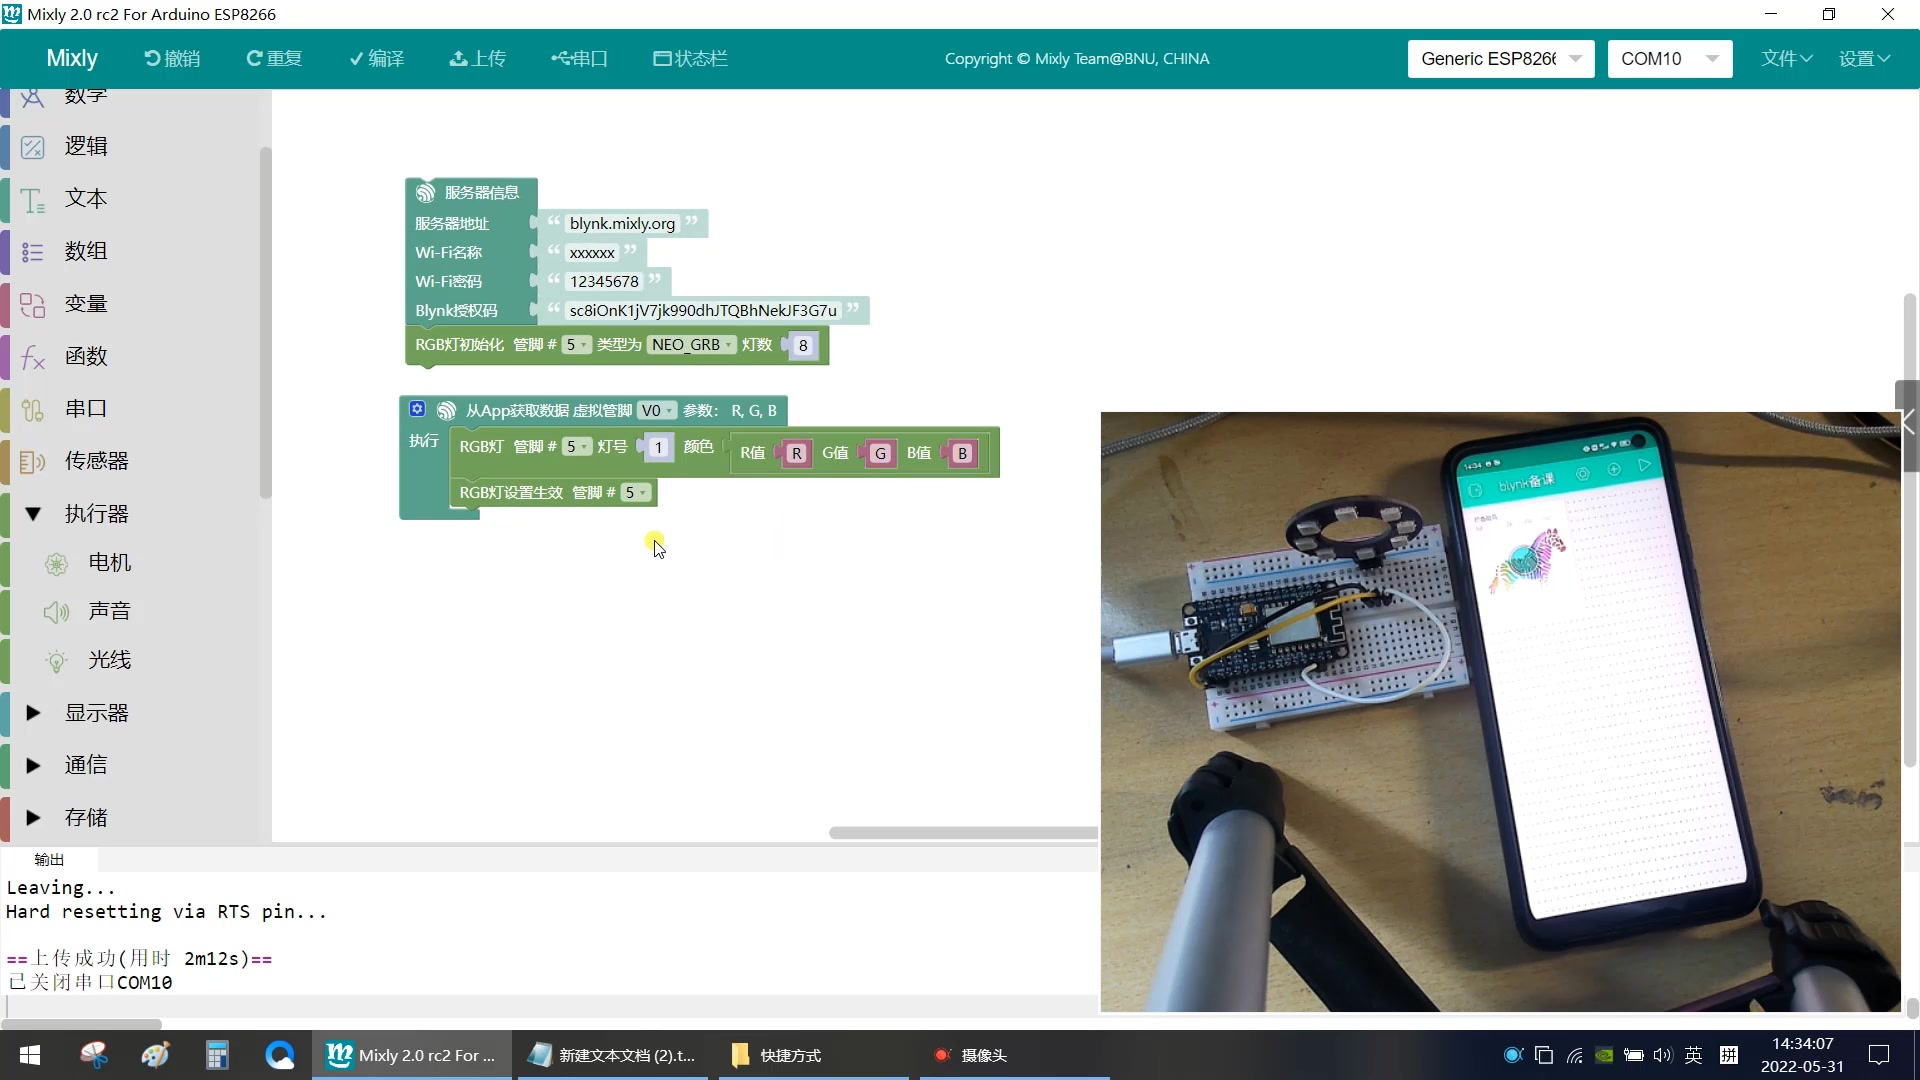Image resolution: width=1920 pixels, height=1080 pixels.
Task: Open the NEO_GRB type dropdown
Action: coord(692,345)
